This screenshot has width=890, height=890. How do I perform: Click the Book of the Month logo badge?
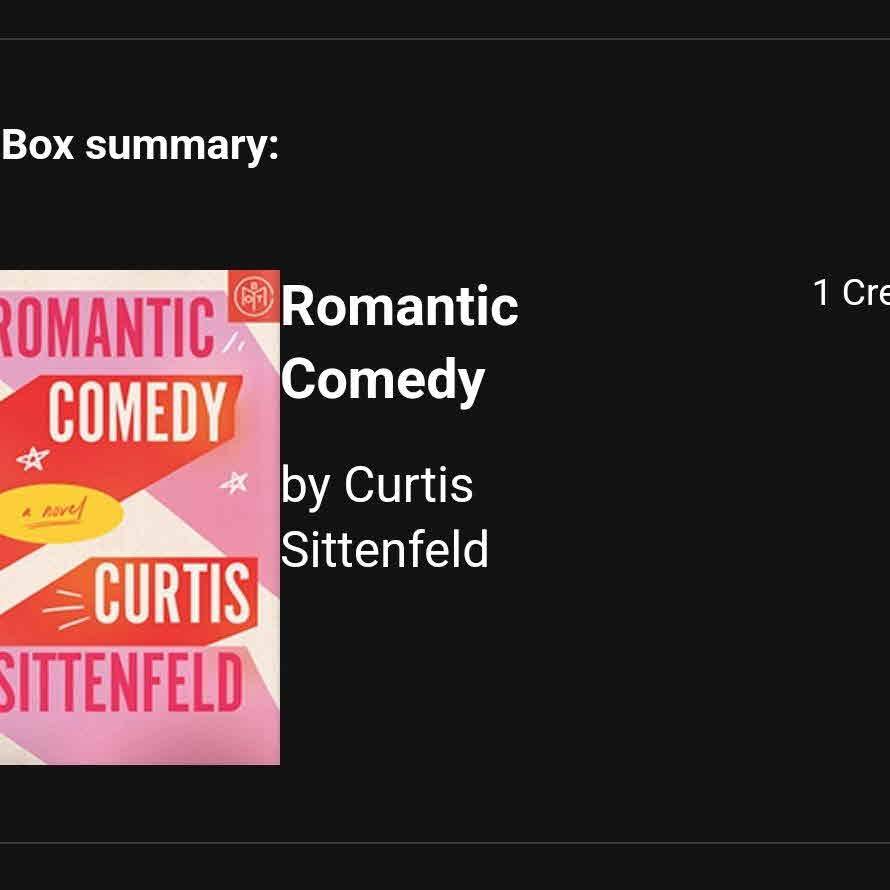pos(253,296)
